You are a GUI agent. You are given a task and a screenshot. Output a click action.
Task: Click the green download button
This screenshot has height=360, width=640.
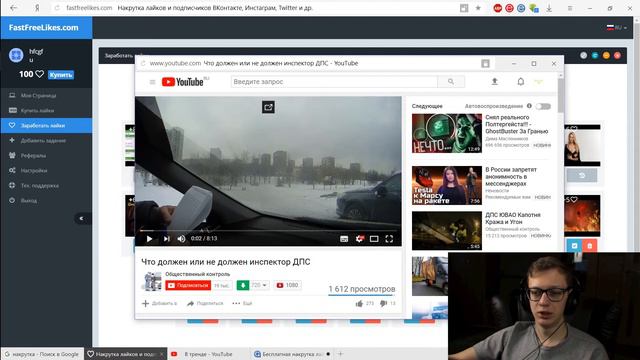(x=243, y=285)
